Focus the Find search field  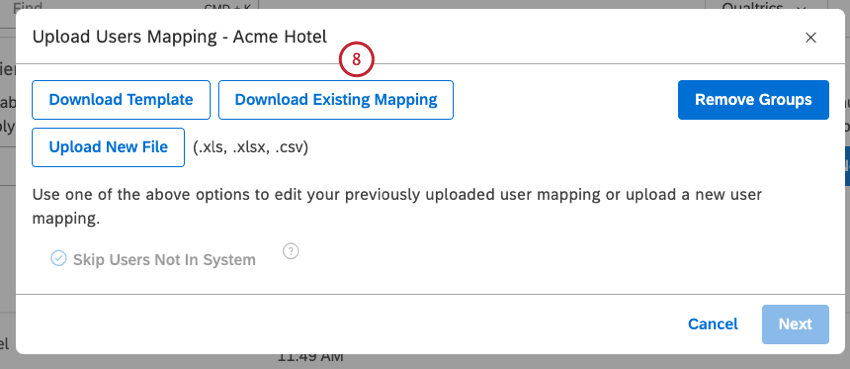(x=130, y=7)
